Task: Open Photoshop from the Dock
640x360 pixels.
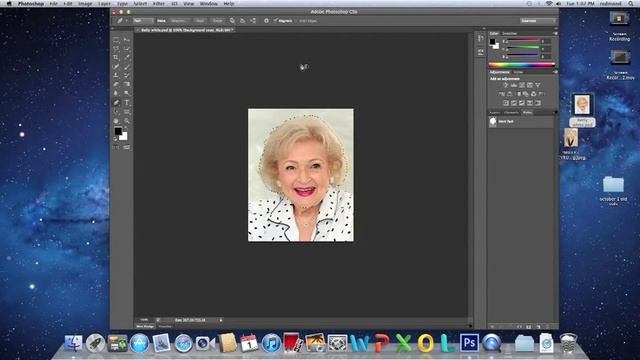Action: click(x=469, y=342)
